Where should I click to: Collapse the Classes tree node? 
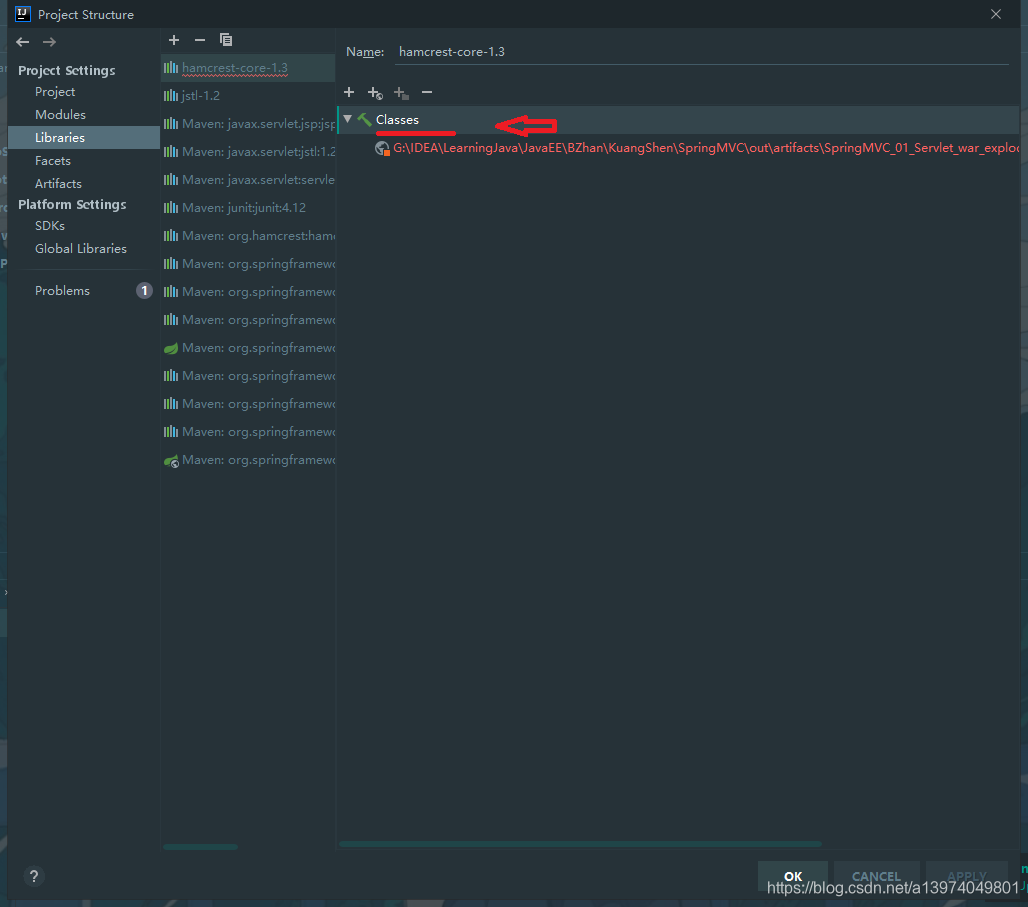click(x=348, y=119)
